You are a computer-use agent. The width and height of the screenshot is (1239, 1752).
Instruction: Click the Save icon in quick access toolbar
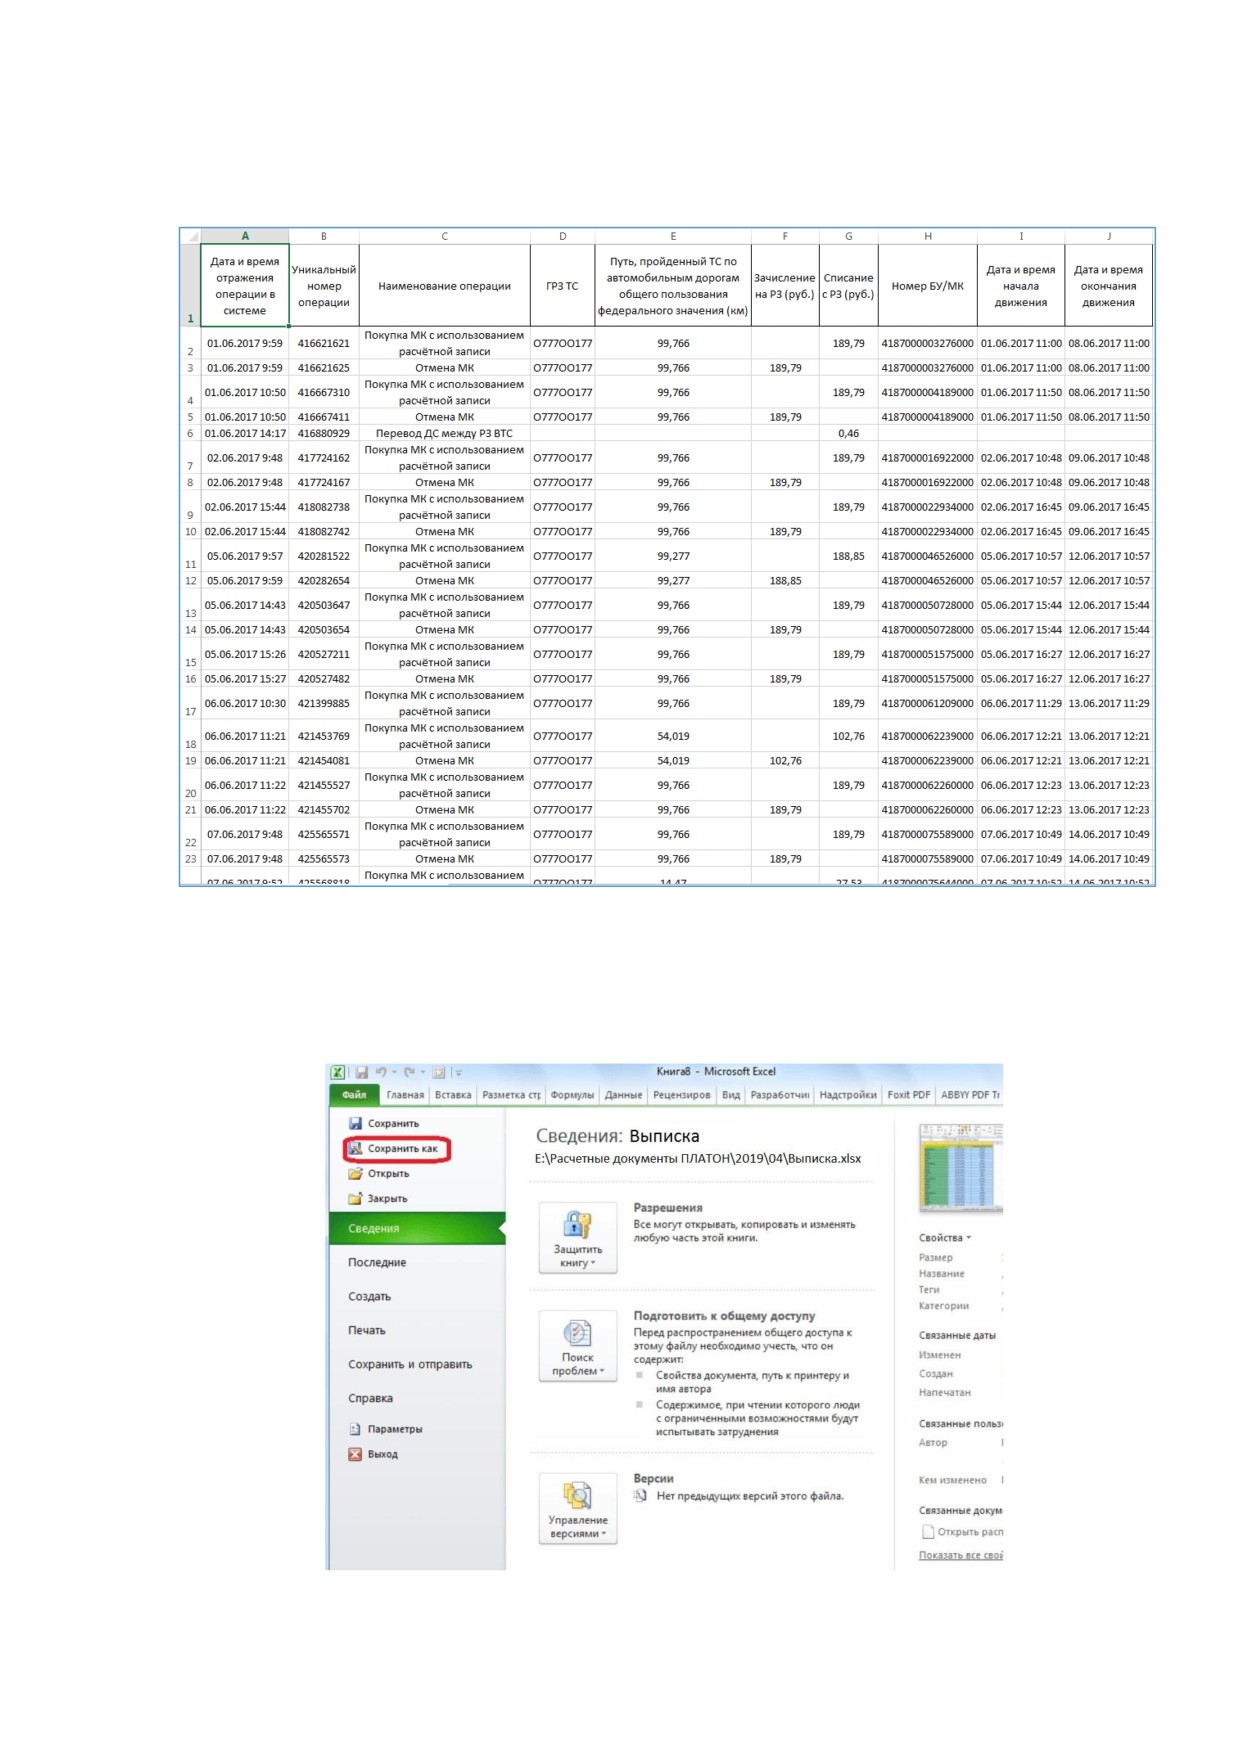coord(361,1072)
